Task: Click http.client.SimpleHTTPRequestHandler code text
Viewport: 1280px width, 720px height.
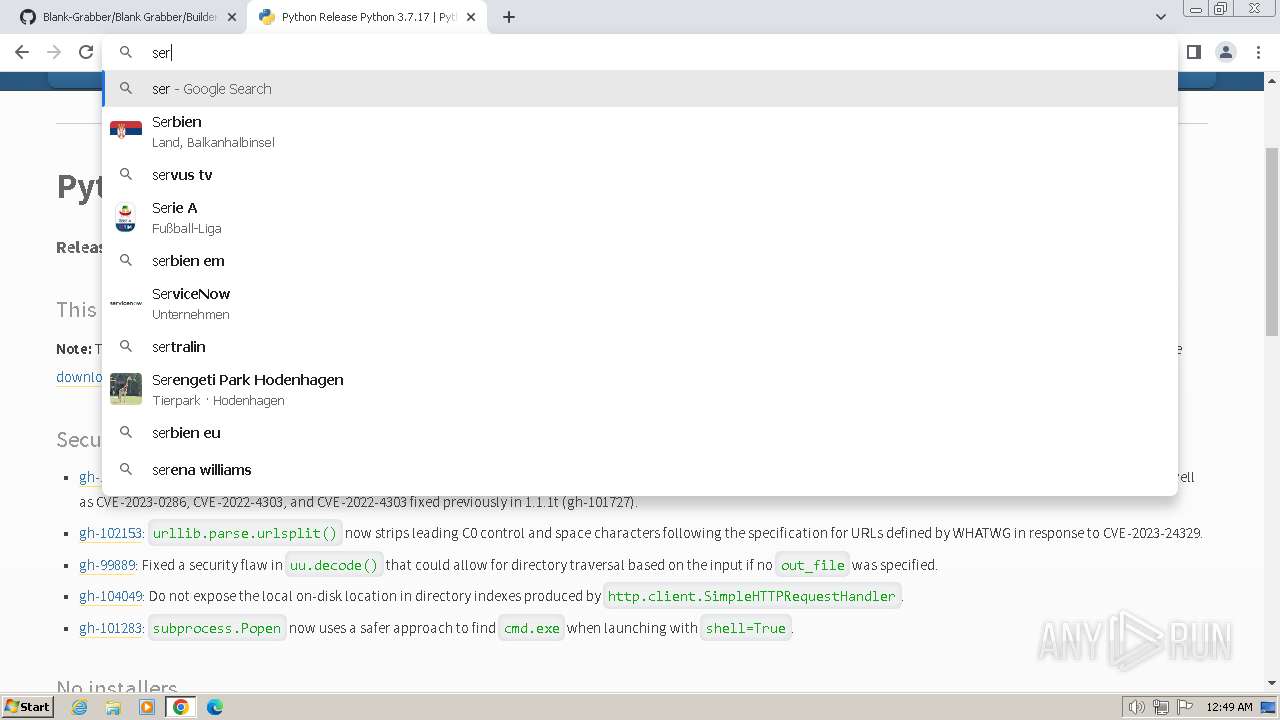Action: [752, 596]
